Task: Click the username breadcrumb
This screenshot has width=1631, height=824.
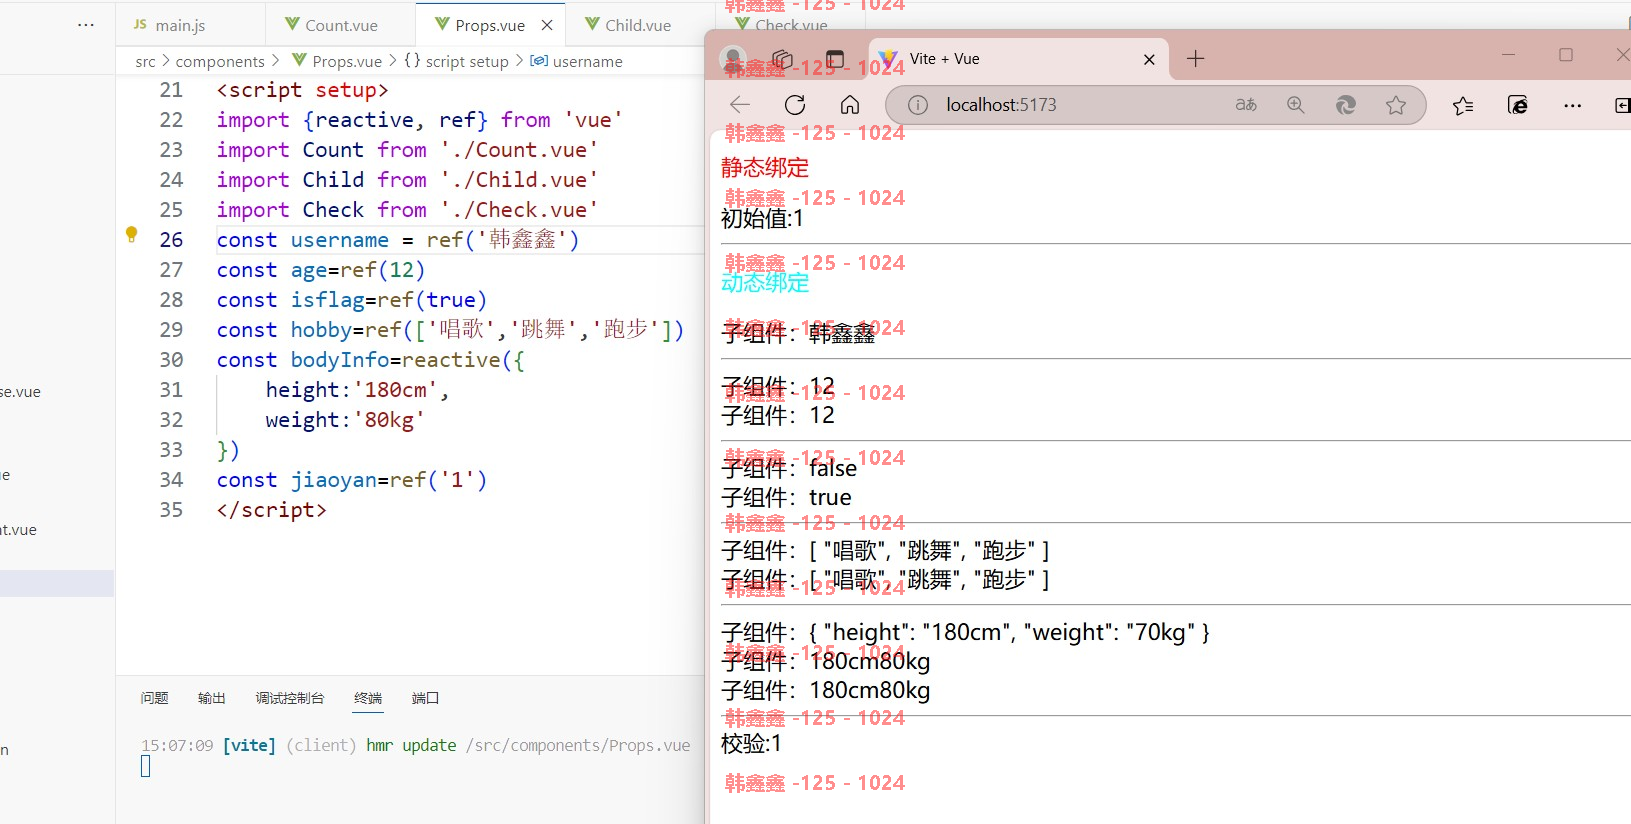Action: pos(587,62)
